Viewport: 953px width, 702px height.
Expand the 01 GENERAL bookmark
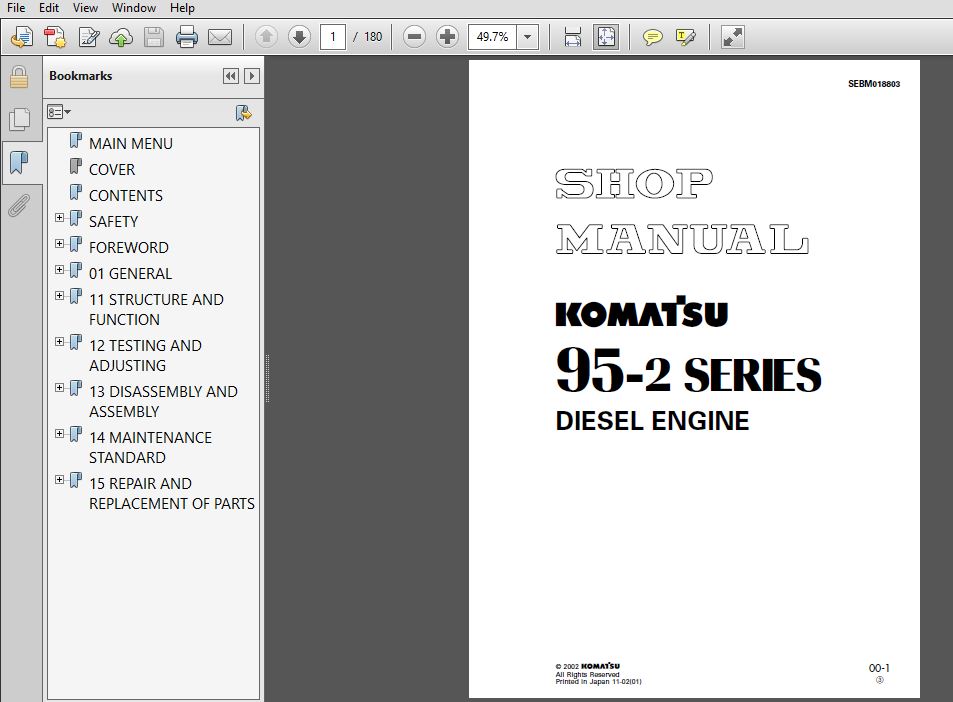click(59, 270)
